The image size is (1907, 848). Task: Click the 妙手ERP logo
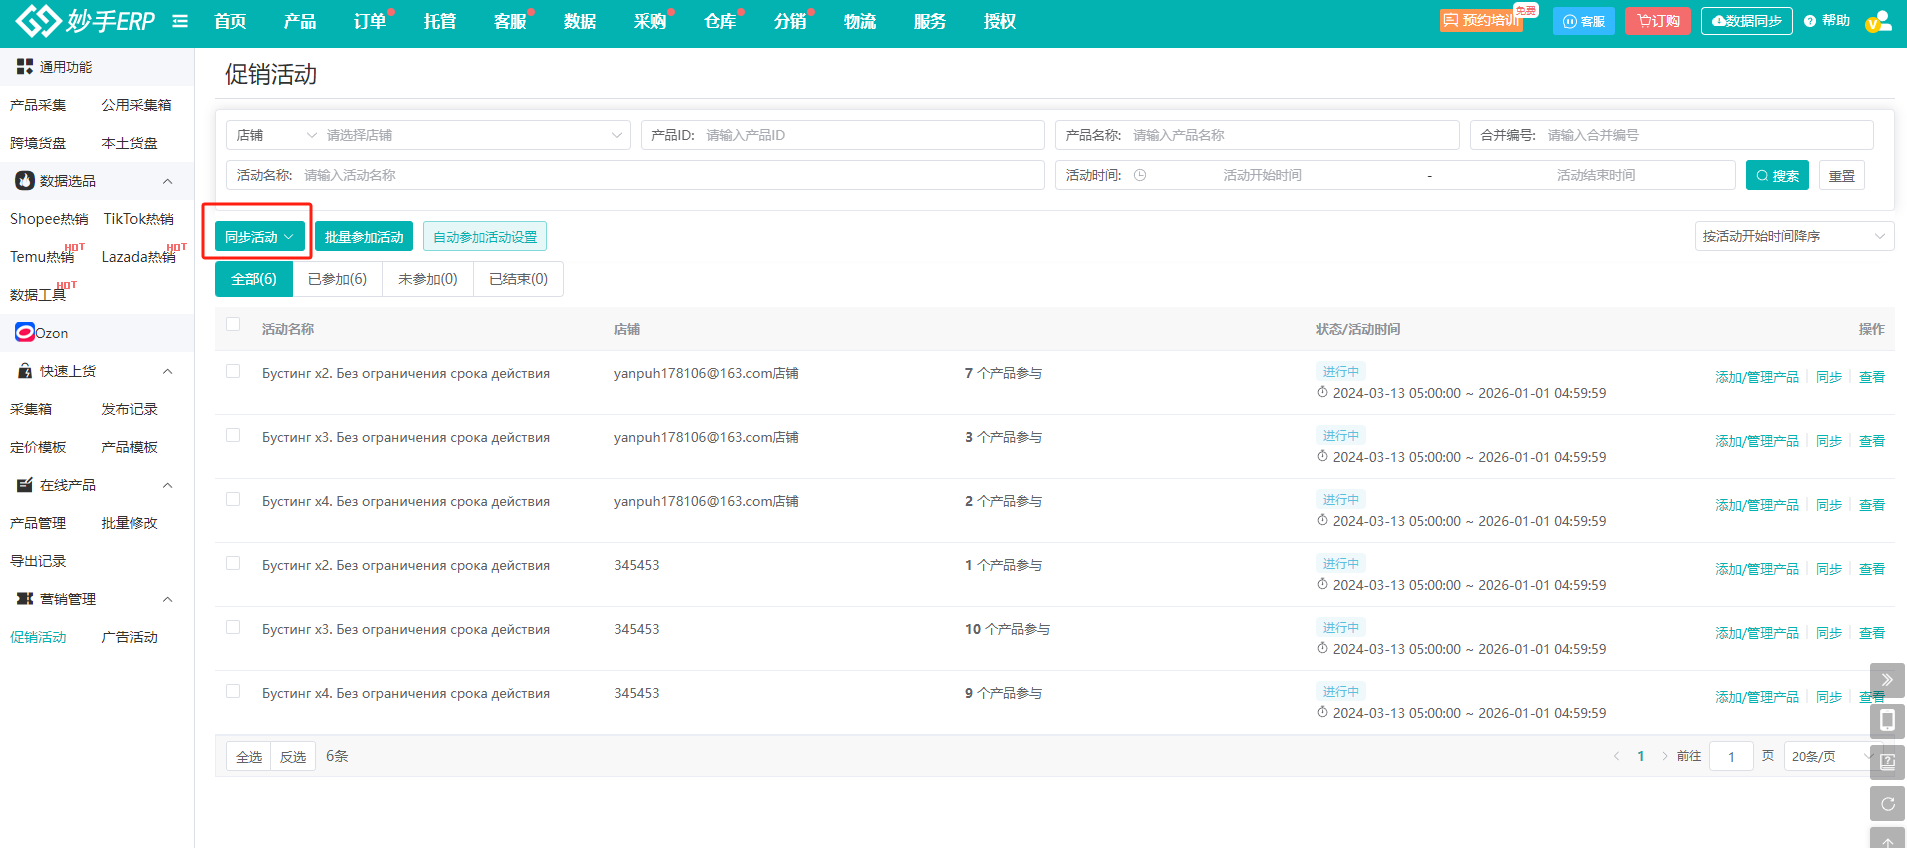pos(85,20)
